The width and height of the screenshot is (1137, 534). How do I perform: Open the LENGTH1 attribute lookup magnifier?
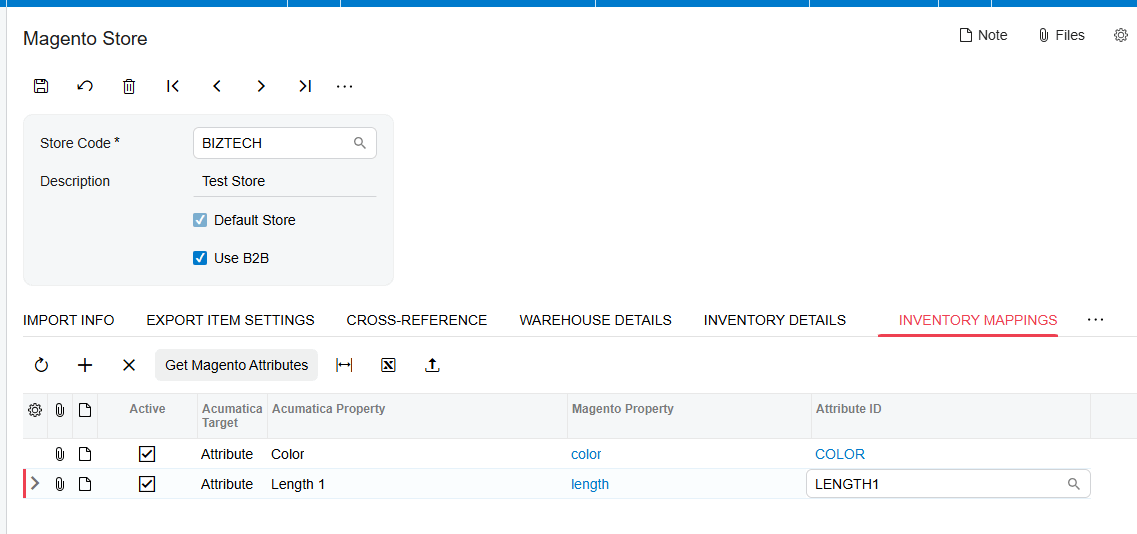[1074, 484]
